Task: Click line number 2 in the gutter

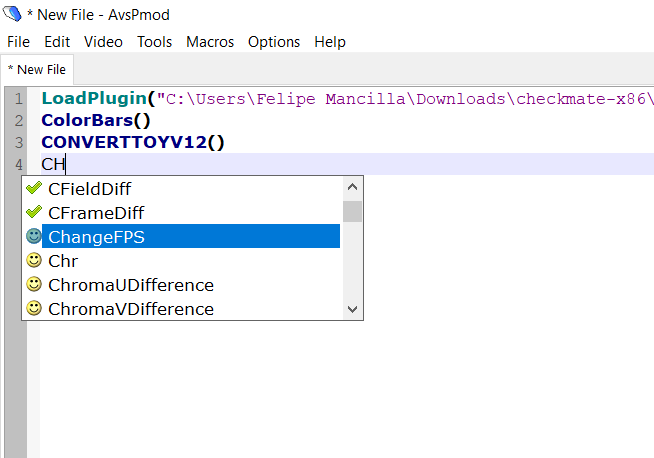Action: click(x=19, y=121)
